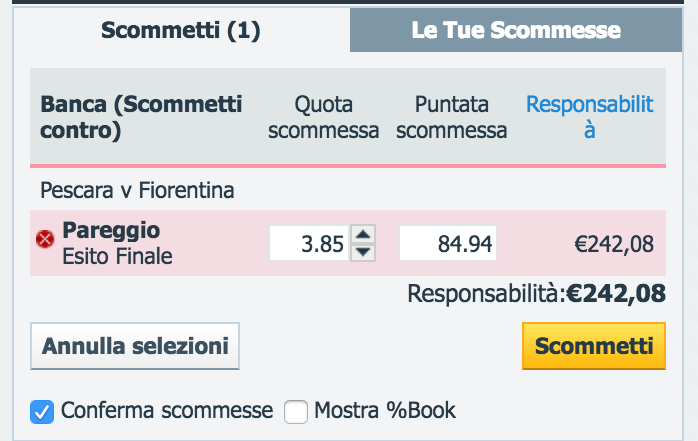Click the Annulla selezioni button

click(135, 346)
